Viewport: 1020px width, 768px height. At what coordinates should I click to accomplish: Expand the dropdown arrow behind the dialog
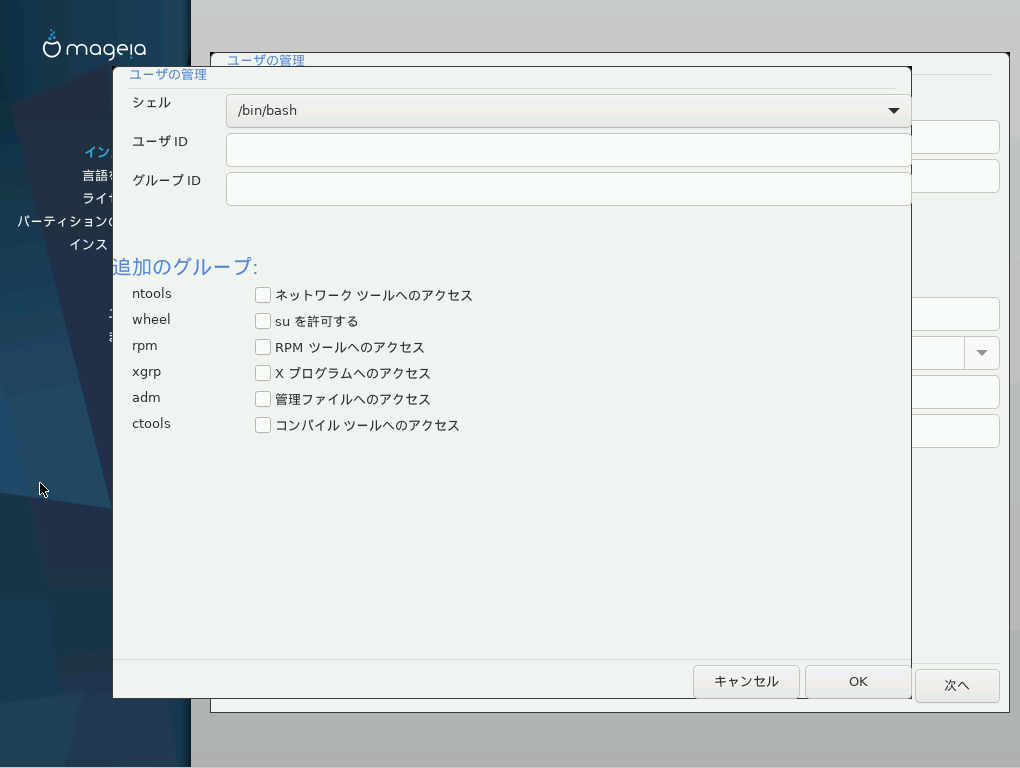pos(982,353)
